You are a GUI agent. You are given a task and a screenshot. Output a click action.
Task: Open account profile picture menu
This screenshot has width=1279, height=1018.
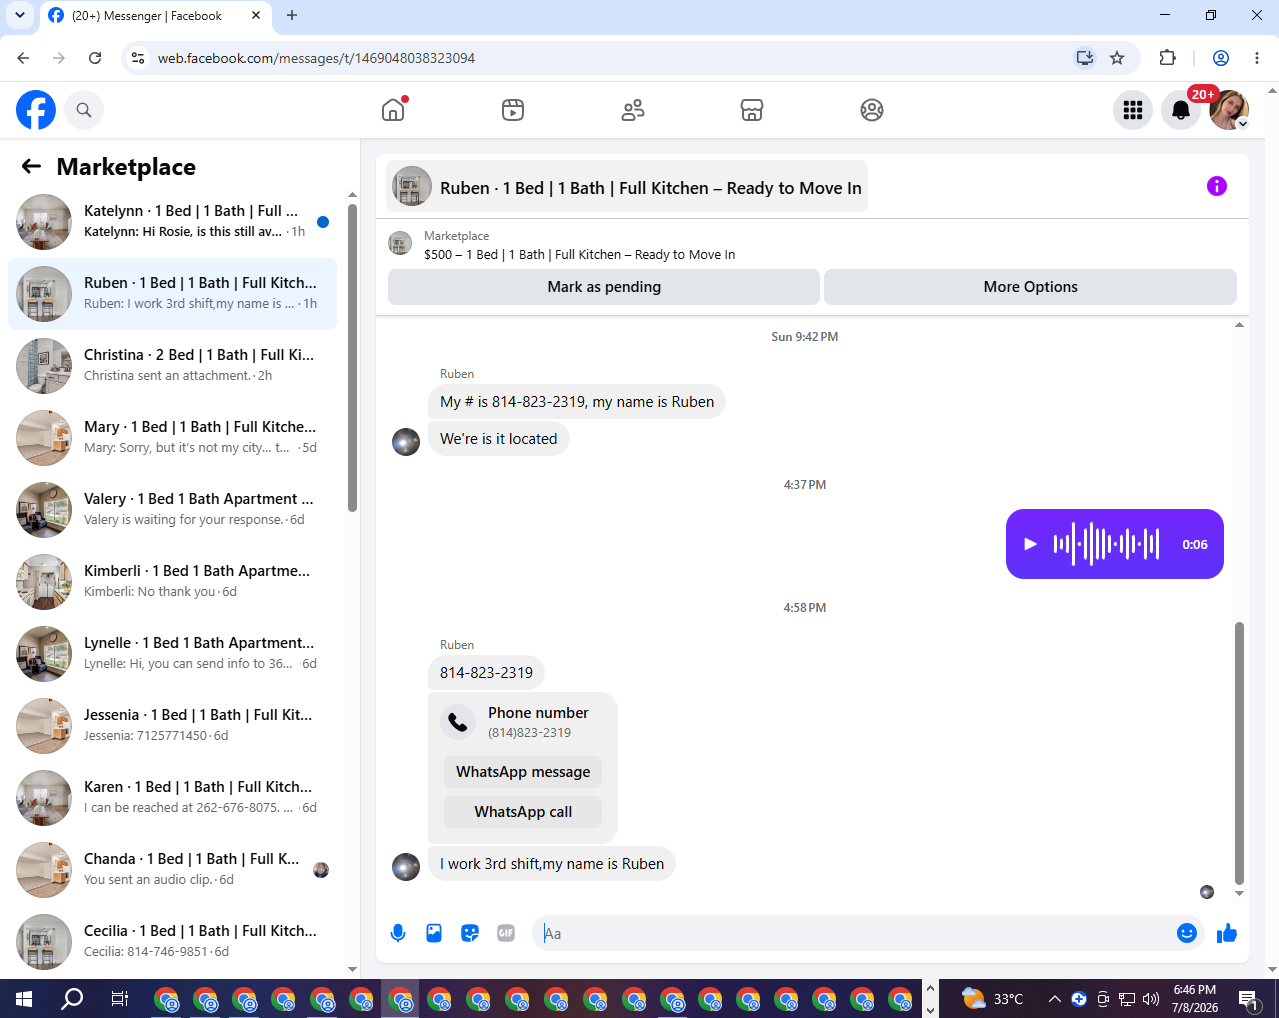coord(1229,110)
